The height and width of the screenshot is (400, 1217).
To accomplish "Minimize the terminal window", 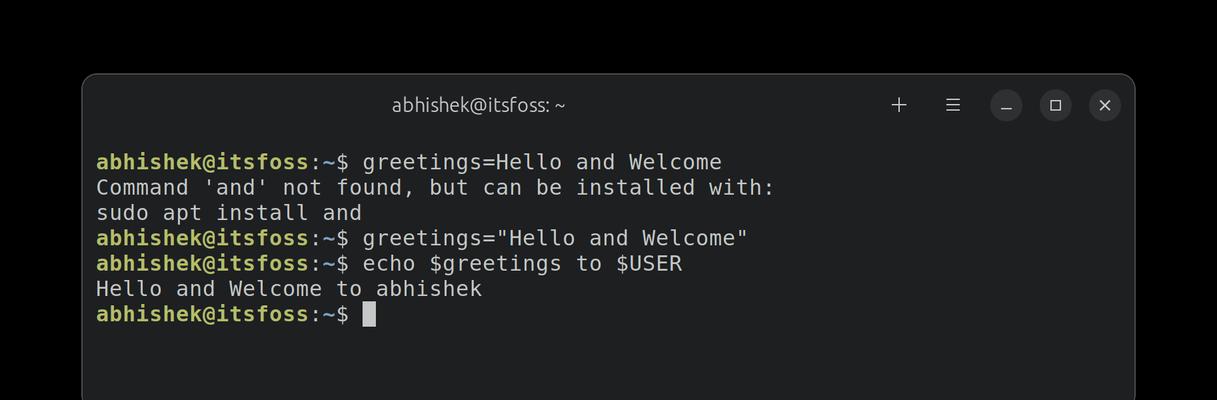I will coord(1006,105).
